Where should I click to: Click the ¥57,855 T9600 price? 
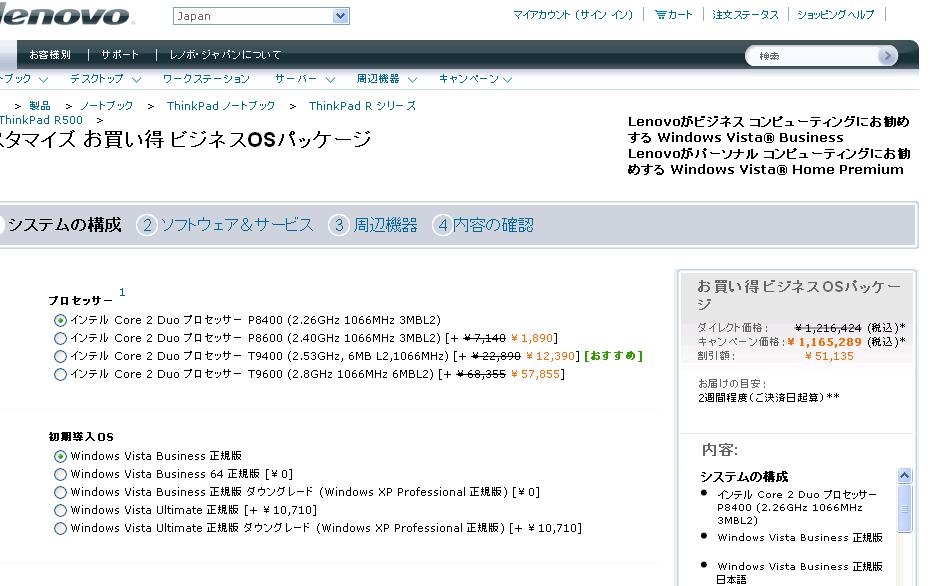(x=535, y=374)
